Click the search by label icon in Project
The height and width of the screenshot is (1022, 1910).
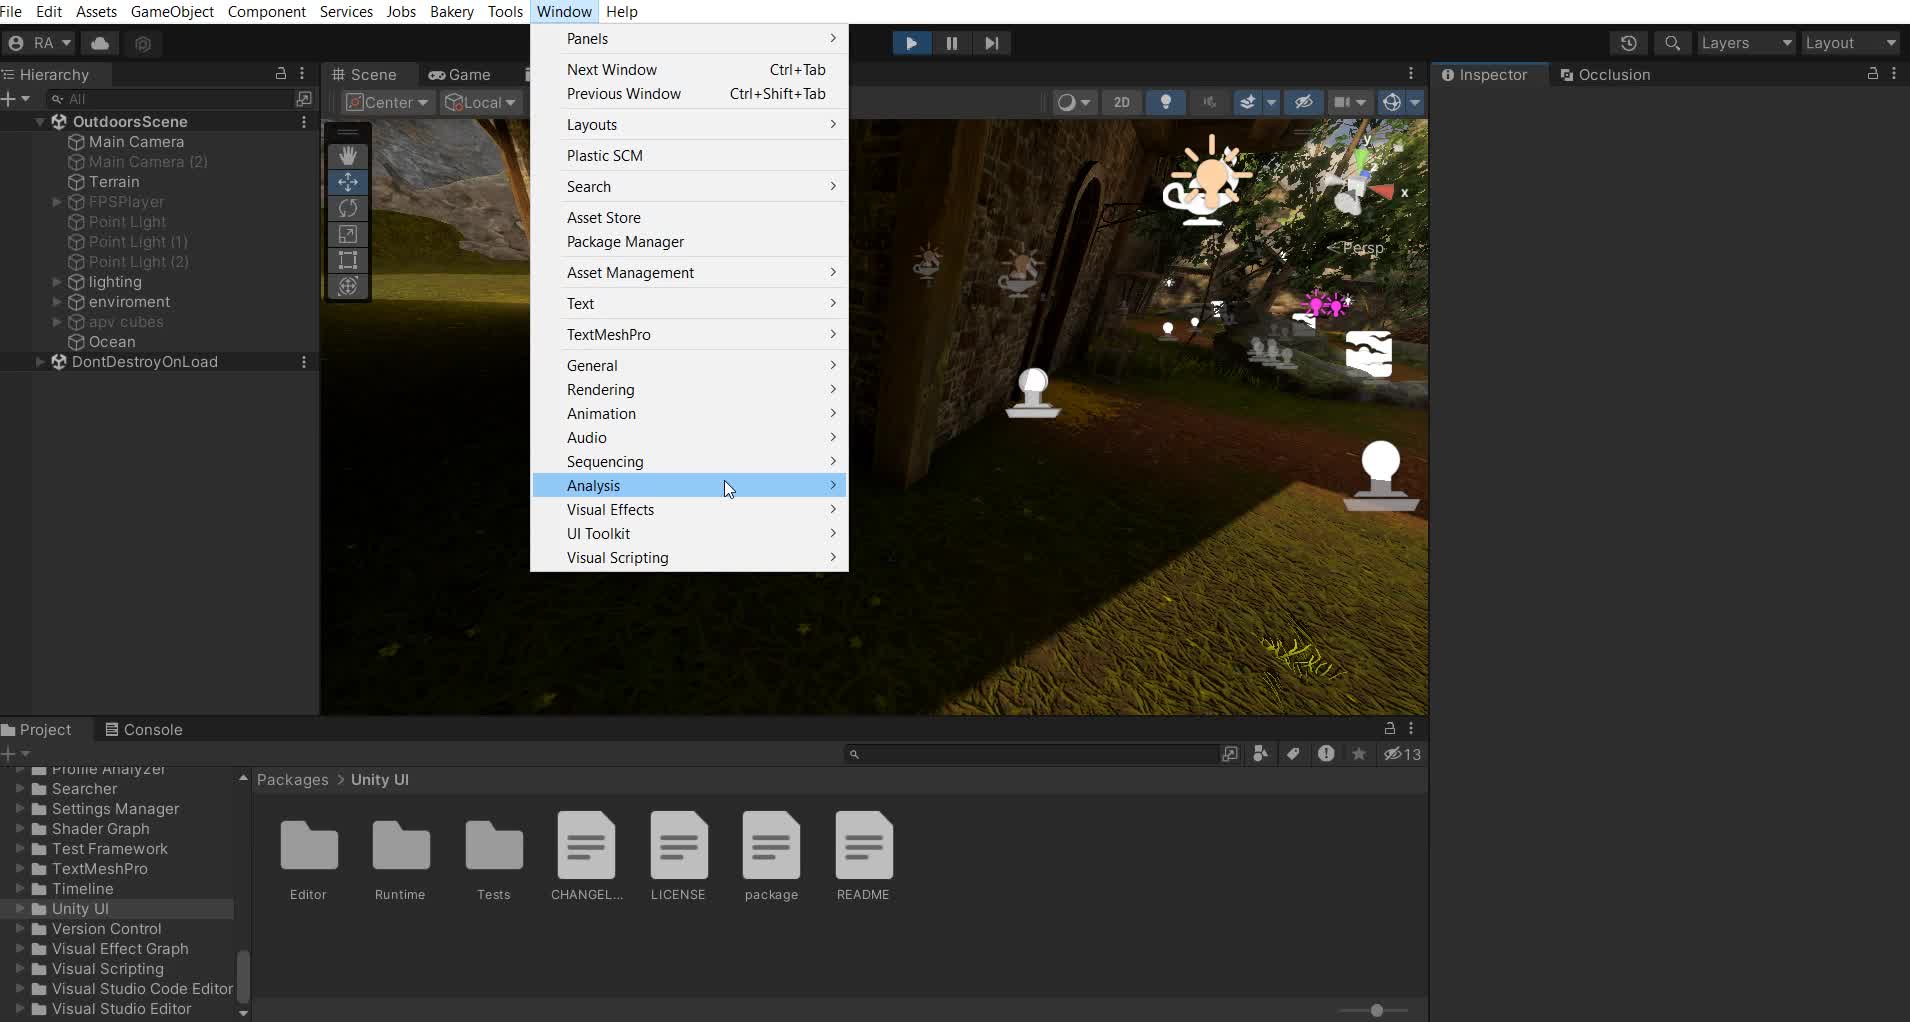[1291, 754]
